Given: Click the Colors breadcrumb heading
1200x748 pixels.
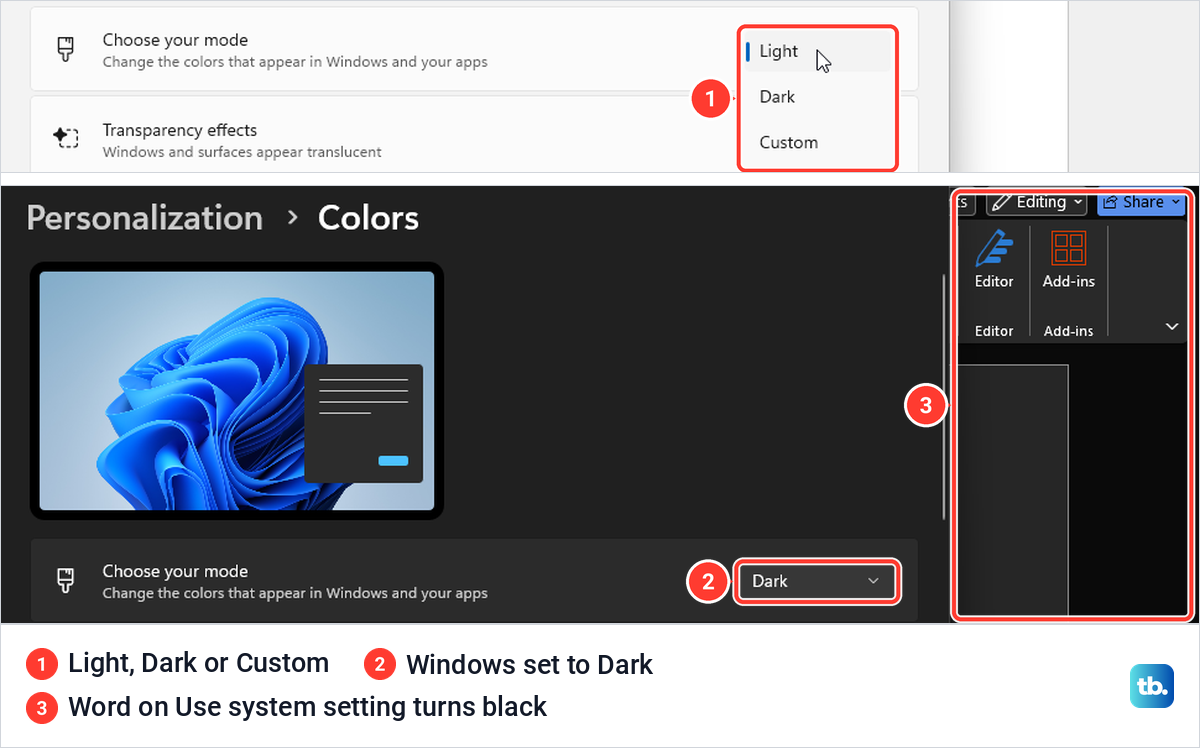Looking at the screenshot, I should [368, 218].
